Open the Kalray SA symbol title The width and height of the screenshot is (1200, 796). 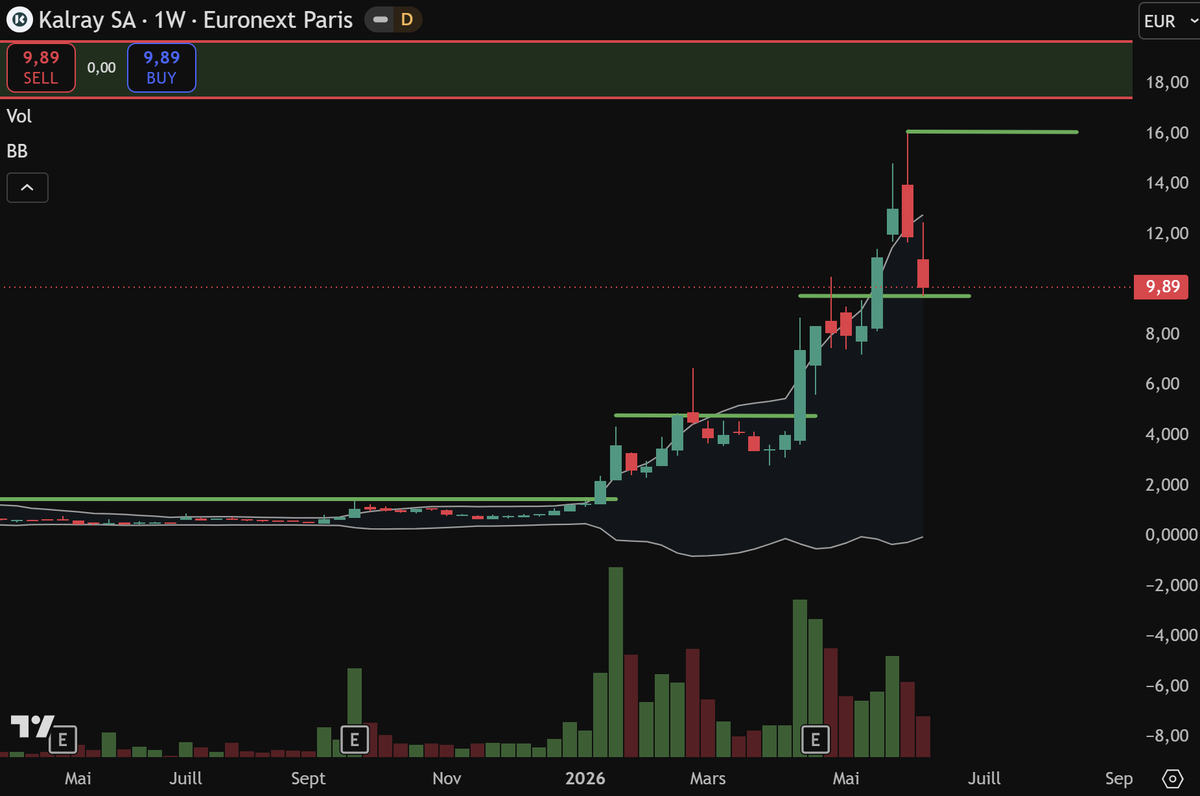pyautogui.click(x=196, y=19)
